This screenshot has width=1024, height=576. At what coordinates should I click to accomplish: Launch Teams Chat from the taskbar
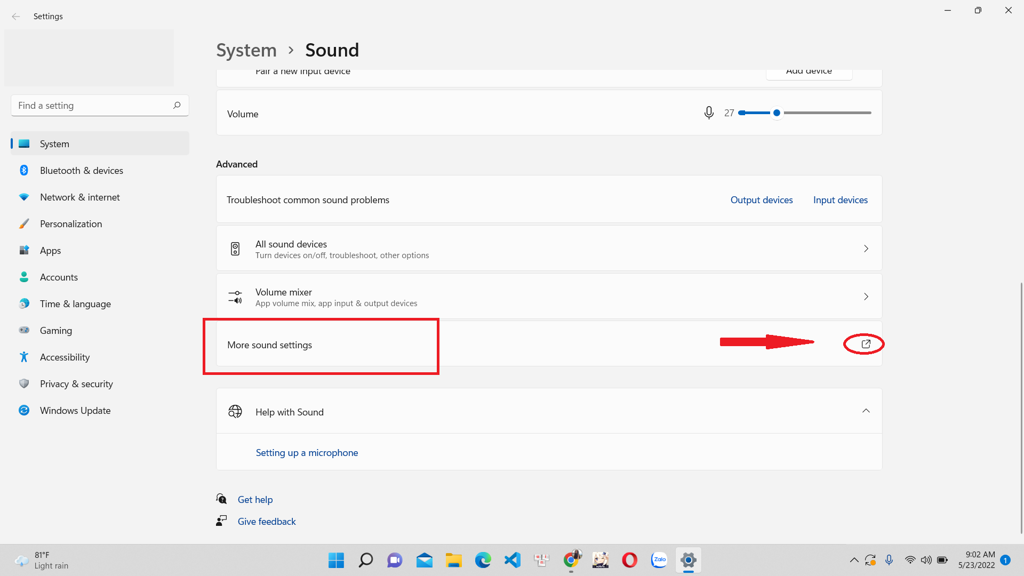tap(395, 560)
